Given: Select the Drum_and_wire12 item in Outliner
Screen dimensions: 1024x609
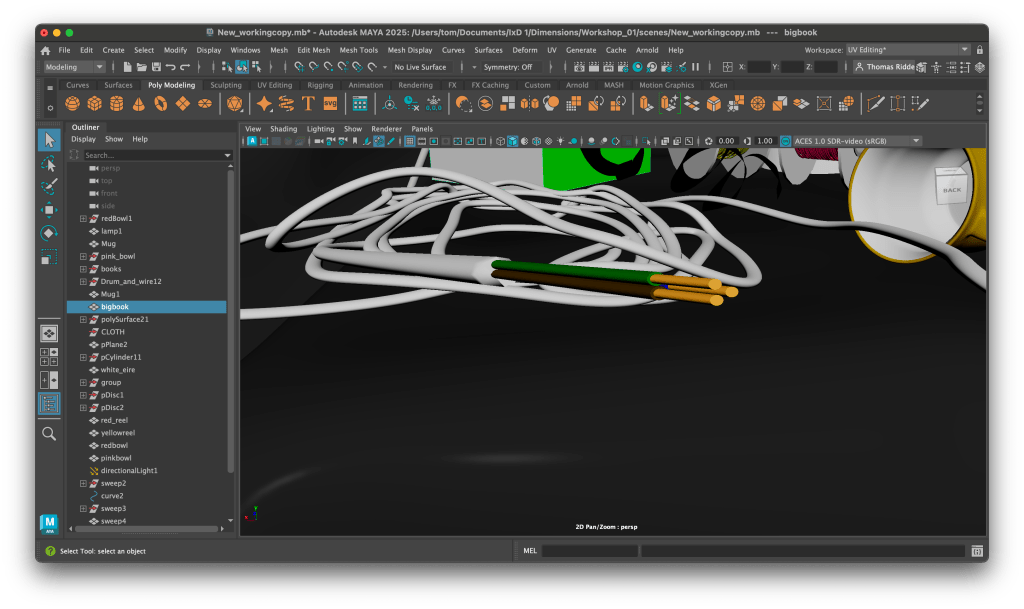Looking at the screenshot, I should point(131,282).
